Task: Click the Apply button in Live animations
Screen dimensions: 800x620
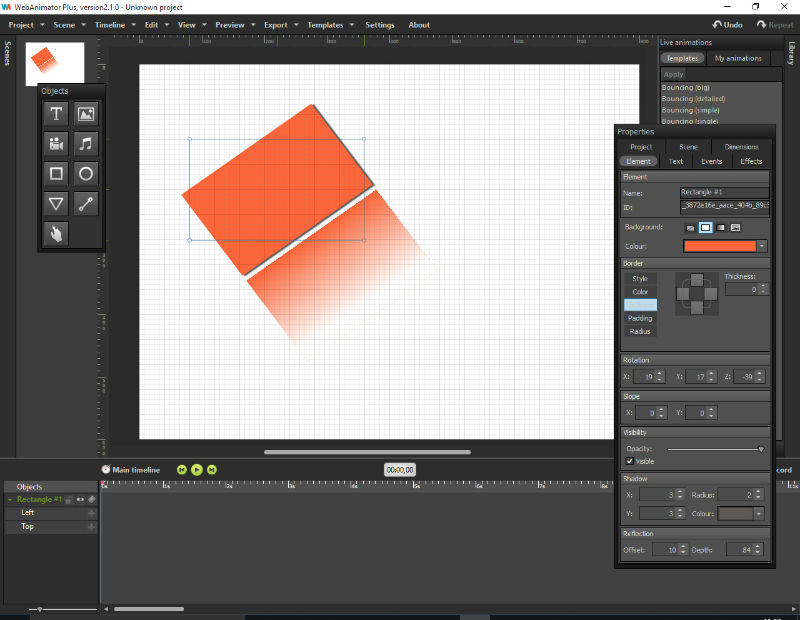Action: pyautogui.click(x=673, y=75)
